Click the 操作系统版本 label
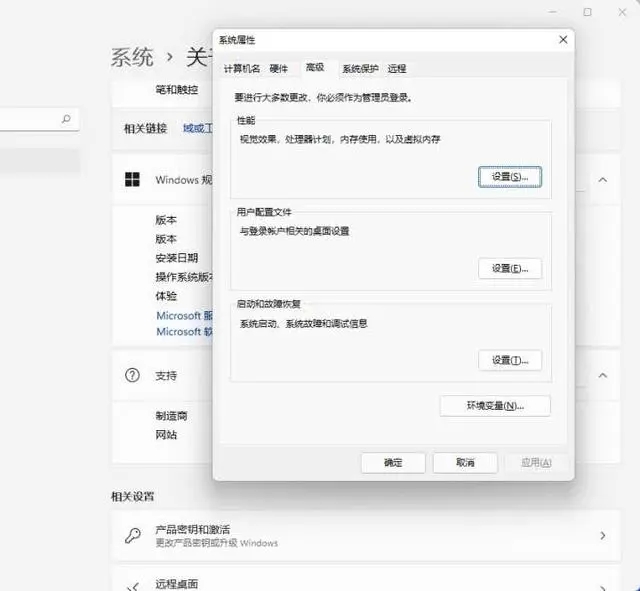 (x=184, y=277)
